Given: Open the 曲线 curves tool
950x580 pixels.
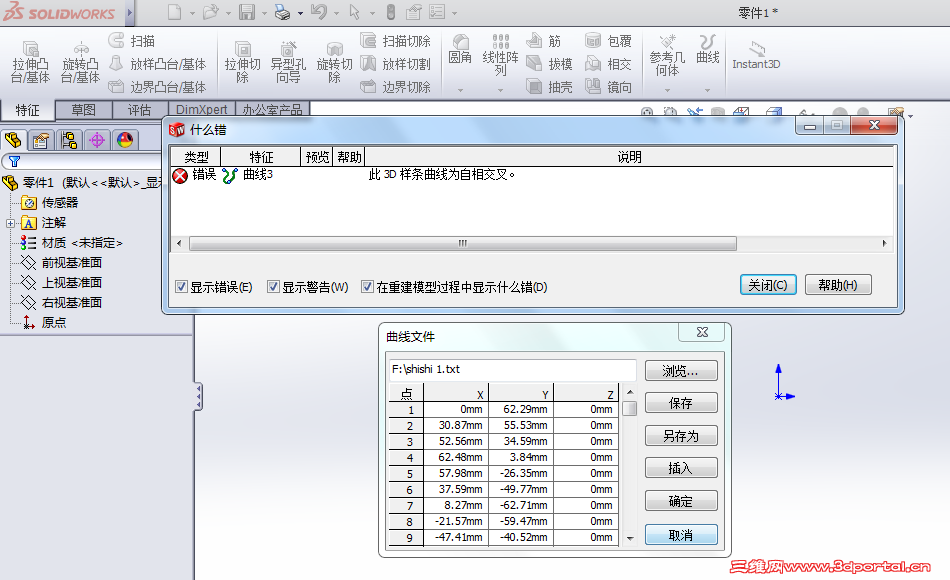Looking at the screenshot, I should click(708, 49).
